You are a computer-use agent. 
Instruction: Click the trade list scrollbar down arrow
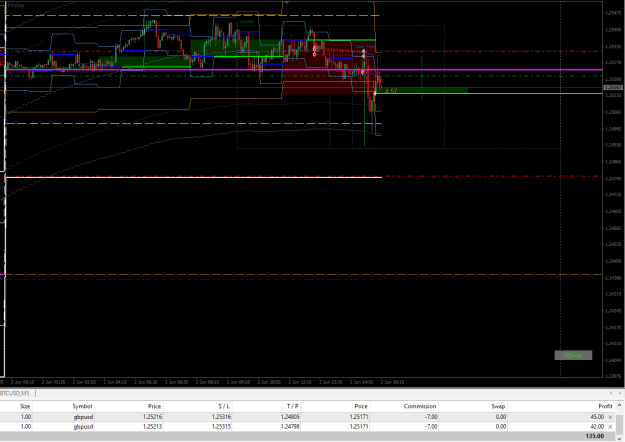click(619, 438)
